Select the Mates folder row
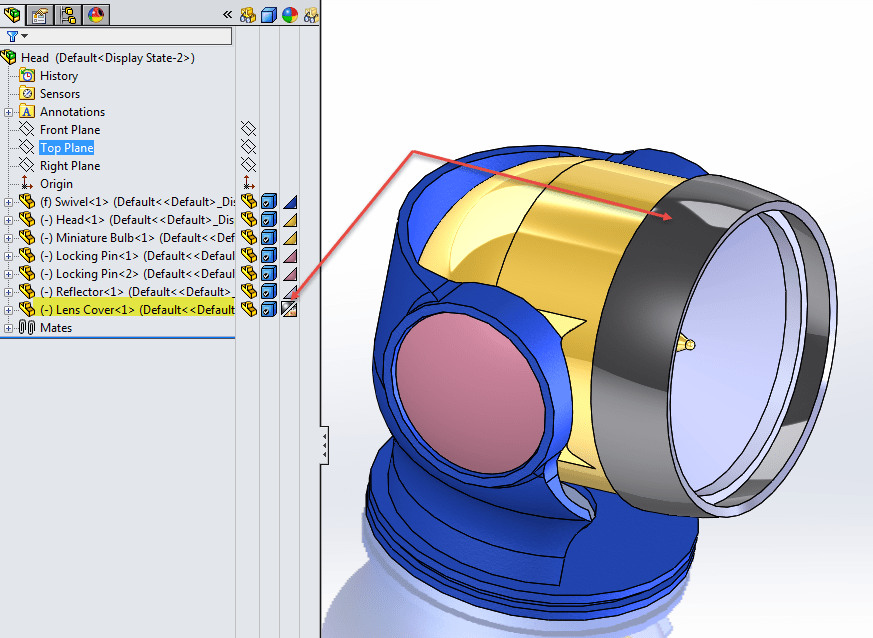This screenshot has width=873, height=638. click(46, 327)
